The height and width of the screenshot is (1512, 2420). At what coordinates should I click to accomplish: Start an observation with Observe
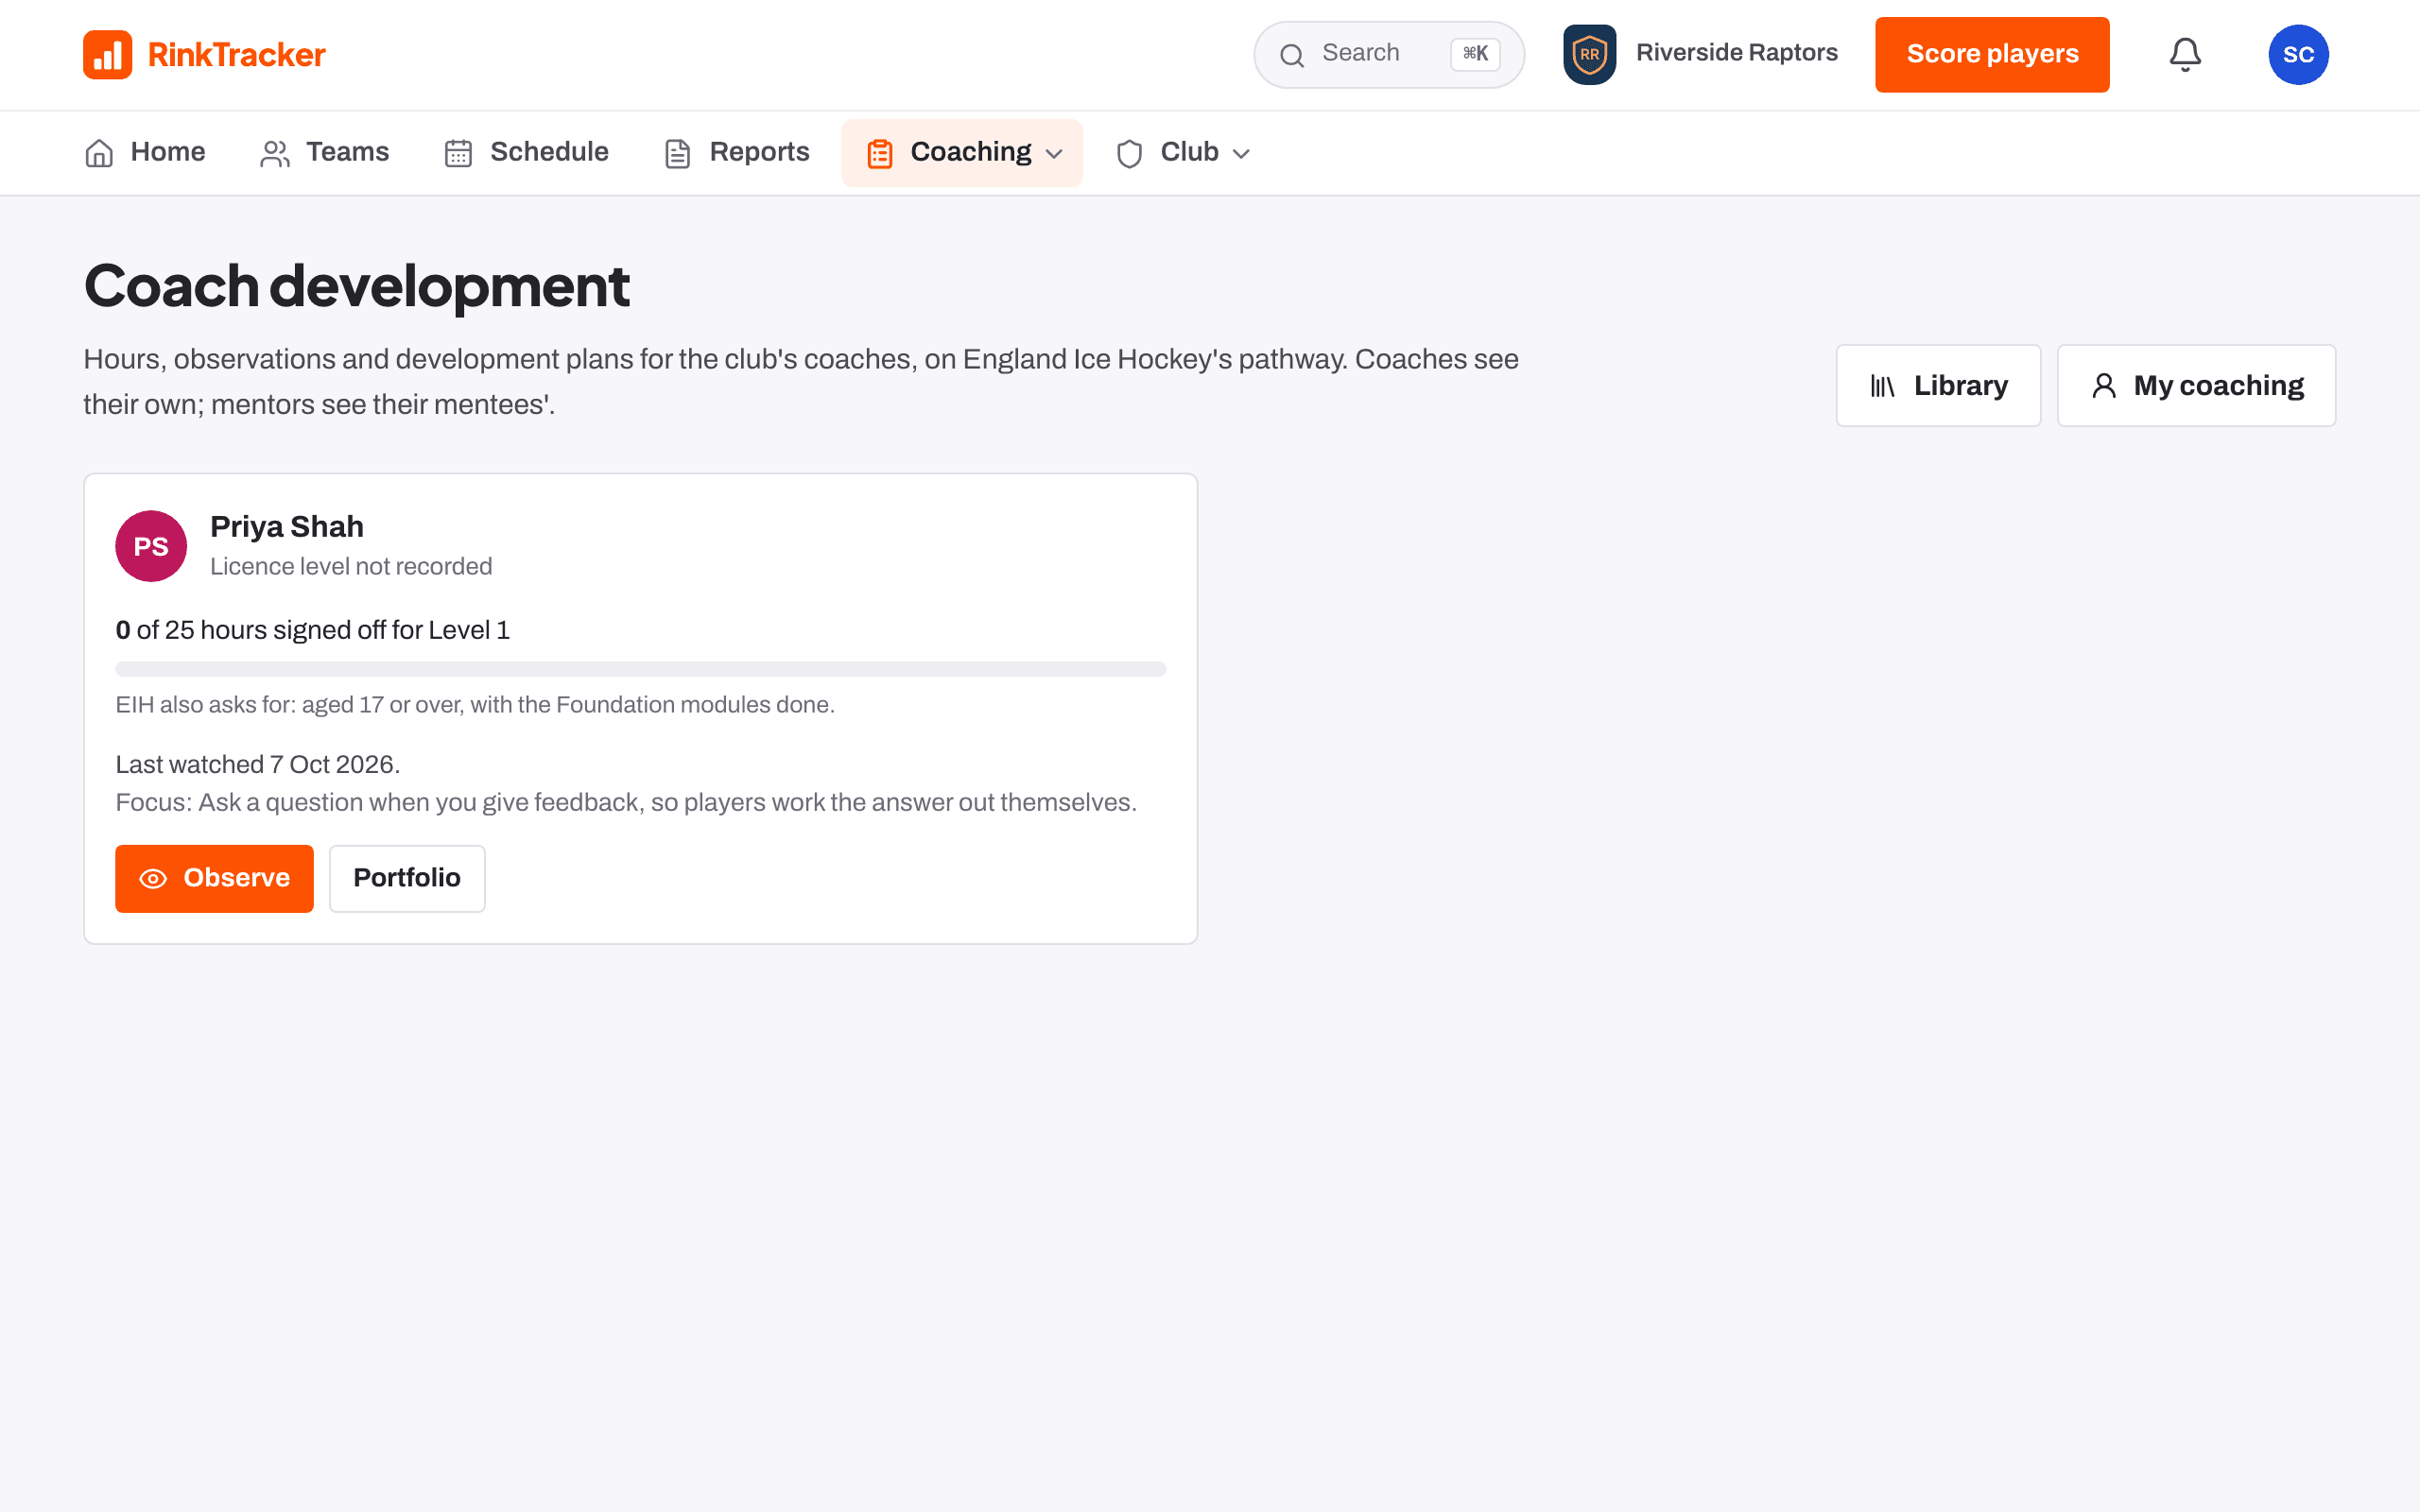pos(214,878)
